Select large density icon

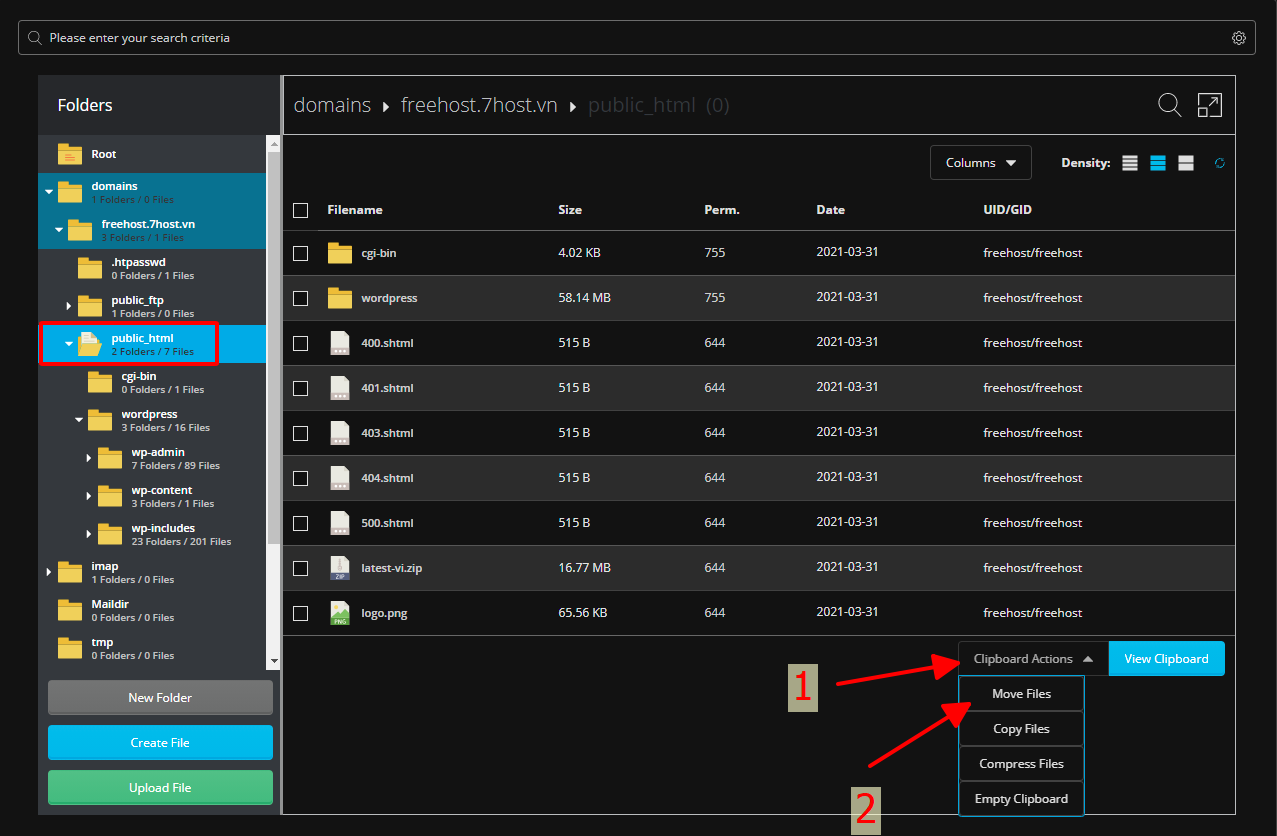coord(1186,163)
